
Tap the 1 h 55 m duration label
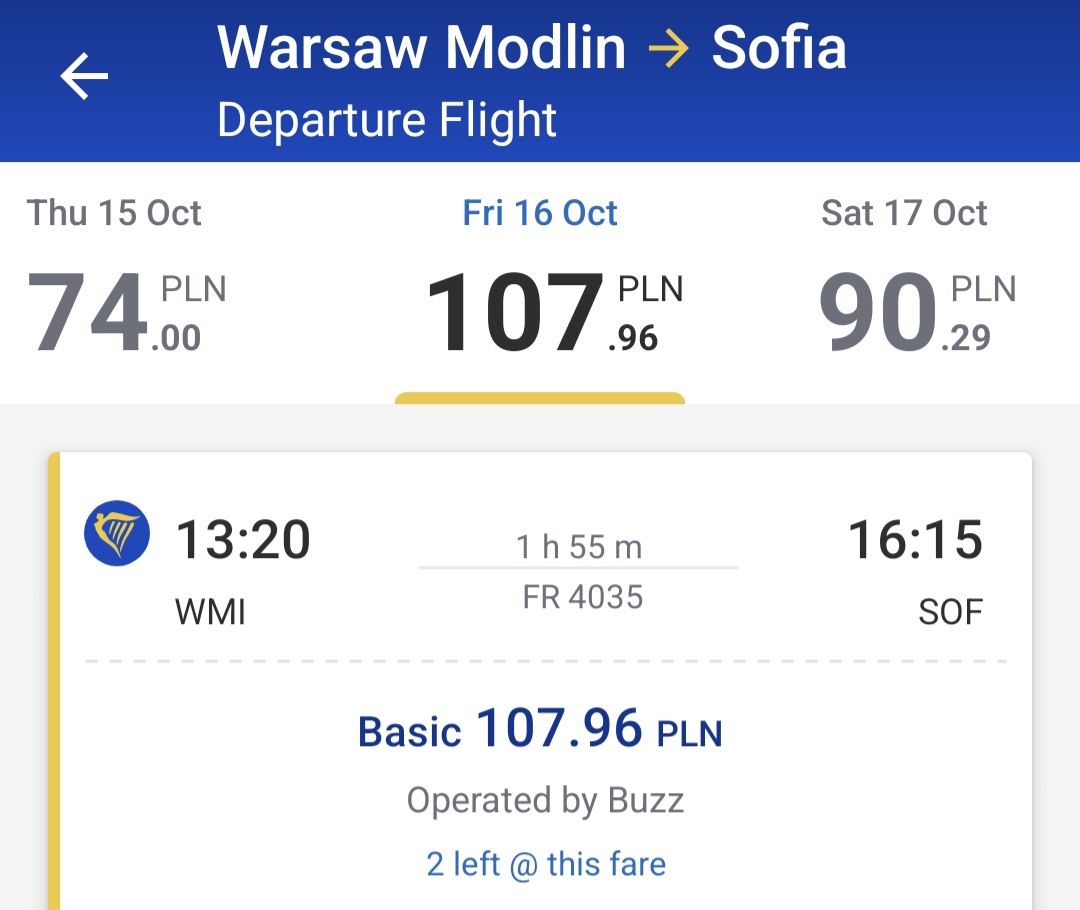(579, 547)
